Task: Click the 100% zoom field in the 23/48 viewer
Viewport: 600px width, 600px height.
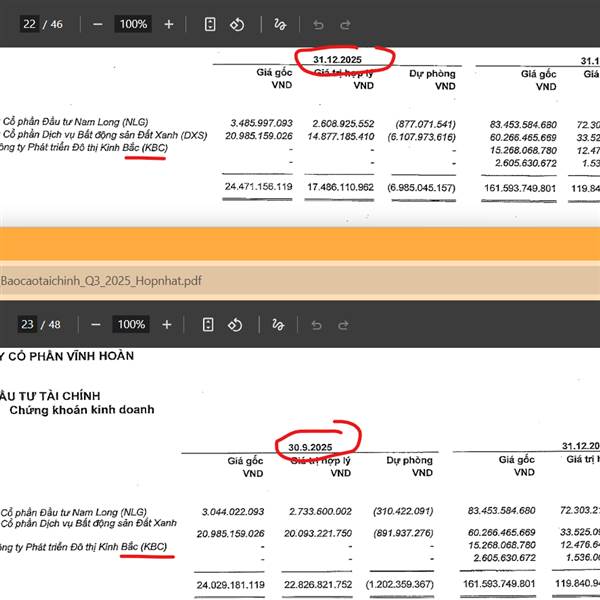Action: (x=132, y=324)
